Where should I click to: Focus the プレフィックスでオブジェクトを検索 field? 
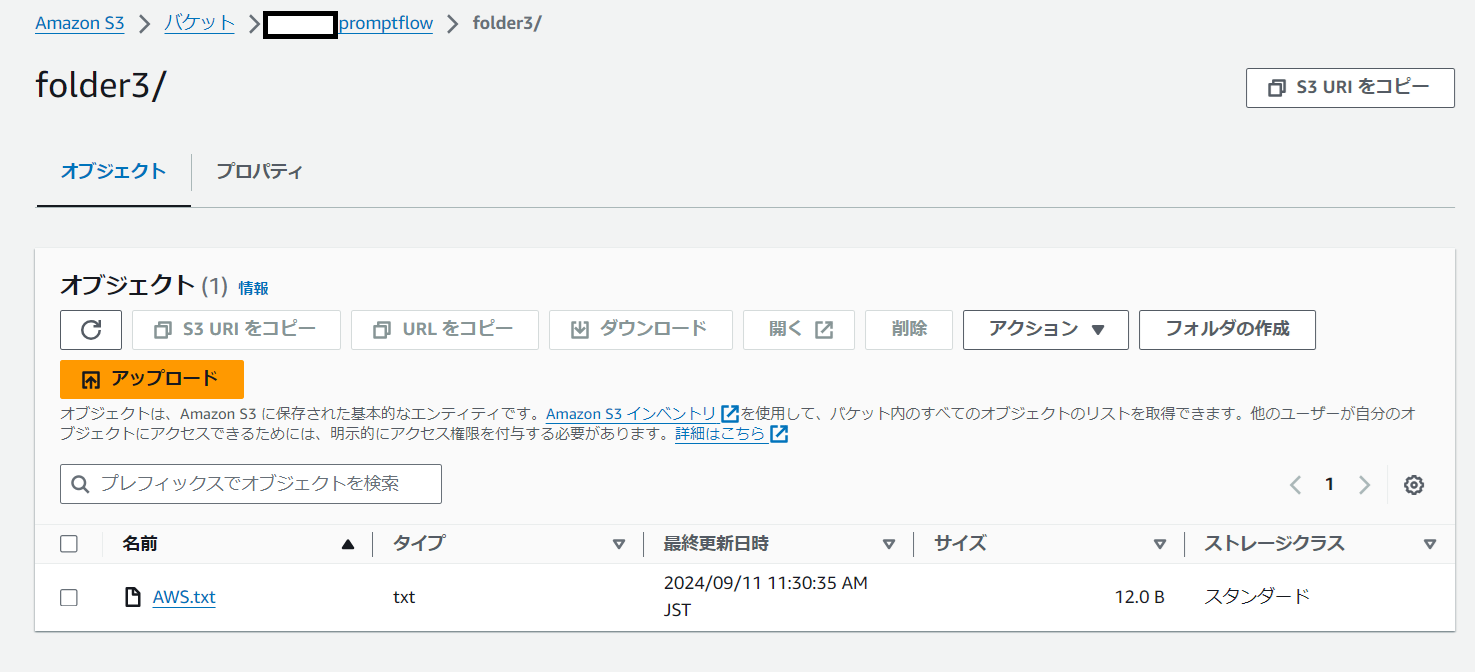pyautogui.click(x=251, y=484)
